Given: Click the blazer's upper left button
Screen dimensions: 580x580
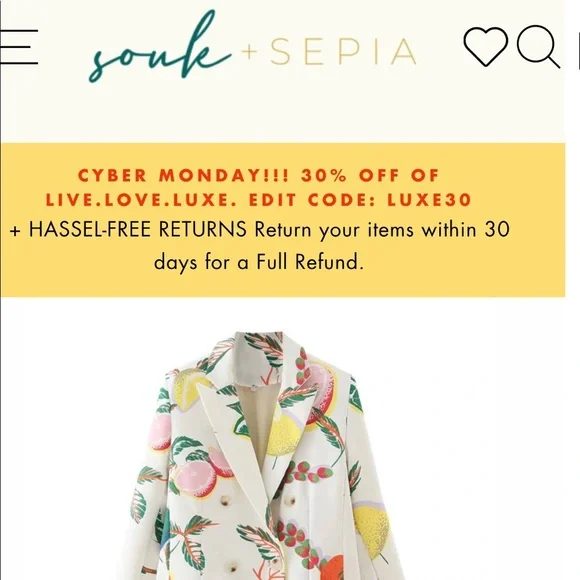Looking at the screenshot, I should 225,500.
